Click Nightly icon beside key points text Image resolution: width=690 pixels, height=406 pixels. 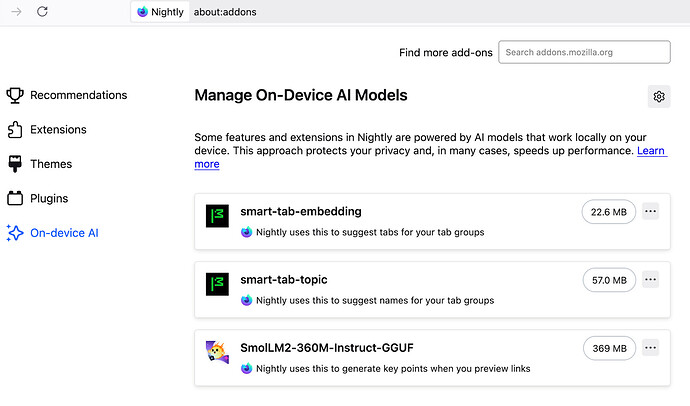(246, 368)
